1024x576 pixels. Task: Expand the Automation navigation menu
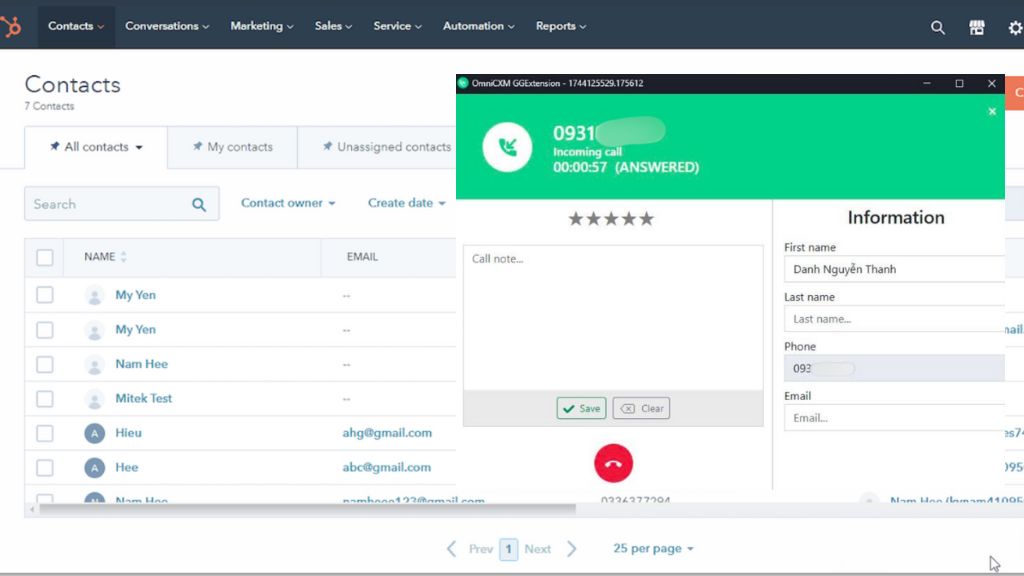tap(479, 26)
